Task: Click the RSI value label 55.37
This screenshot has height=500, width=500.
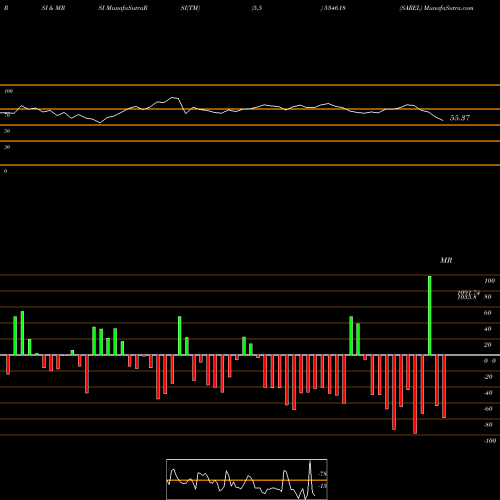Action: pyautogui.click(x=460, y=118)
